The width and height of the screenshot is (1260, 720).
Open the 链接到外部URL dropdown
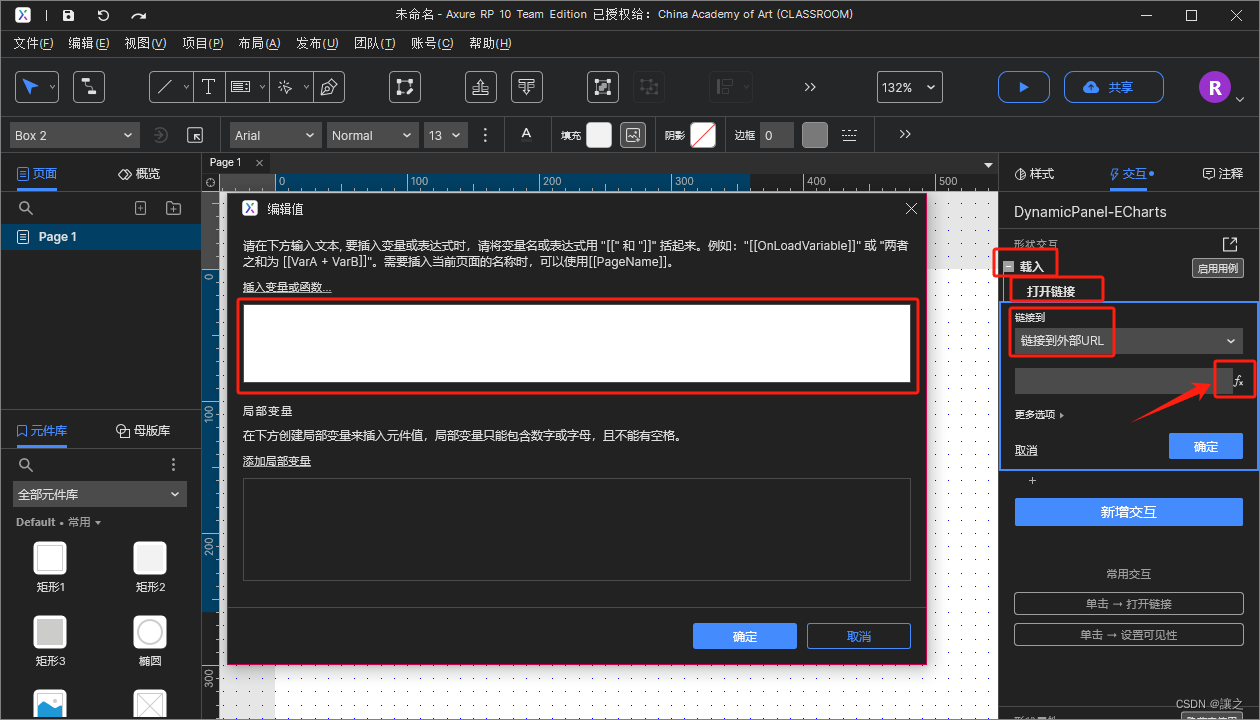(1128, 340)
